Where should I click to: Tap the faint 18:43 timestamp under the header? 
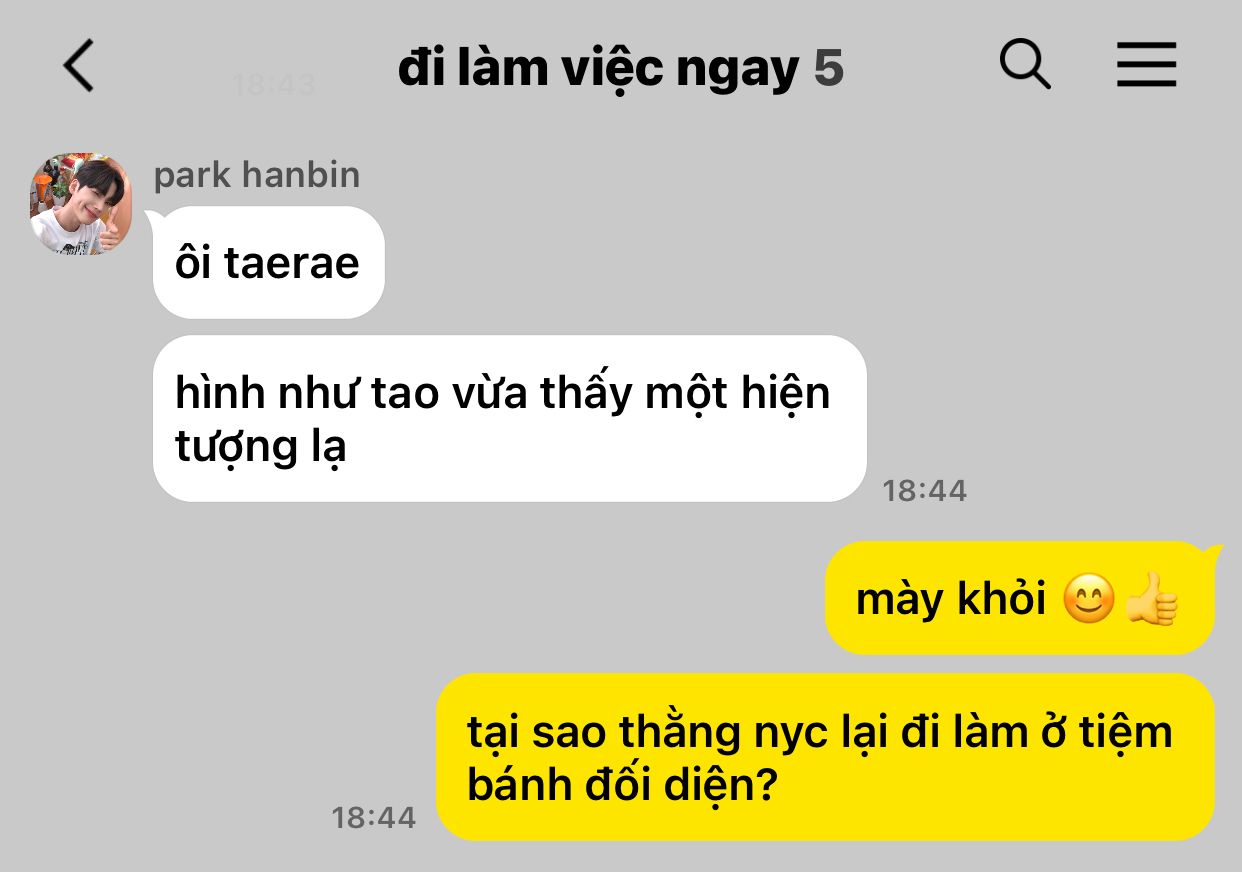point(274,85)
